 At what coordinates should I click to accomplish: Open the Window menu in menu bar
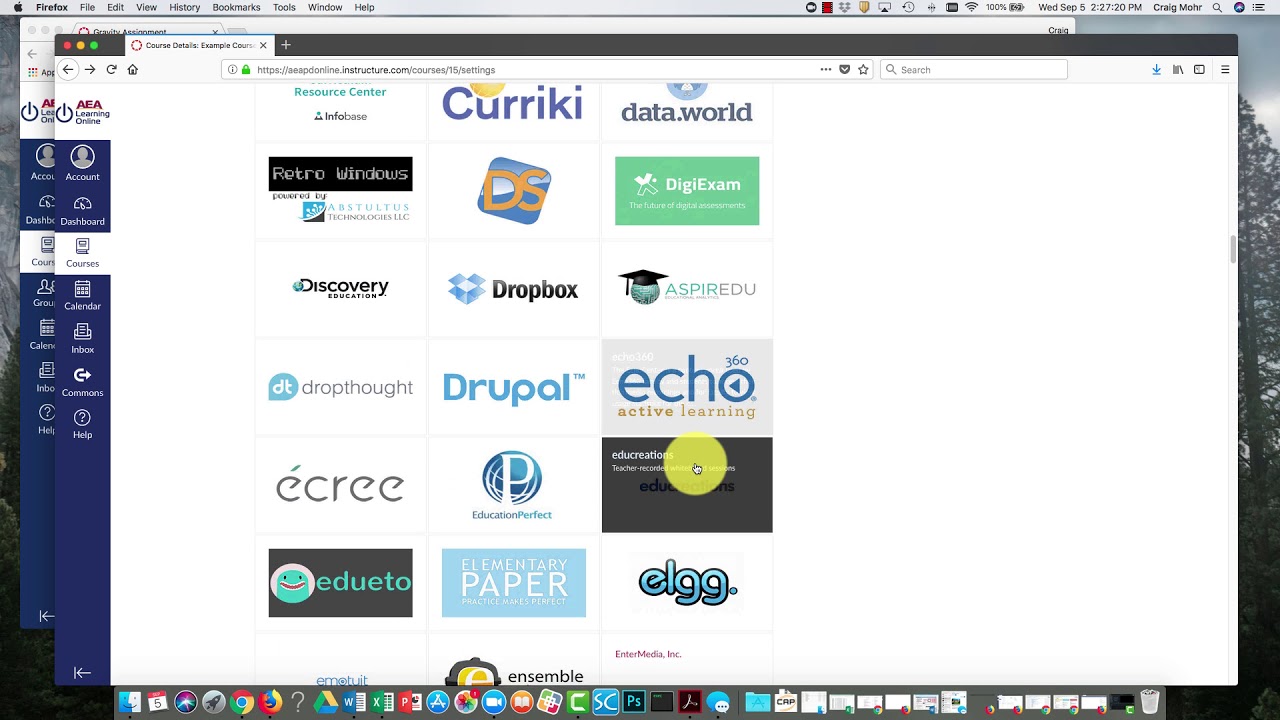pos(325,7)
